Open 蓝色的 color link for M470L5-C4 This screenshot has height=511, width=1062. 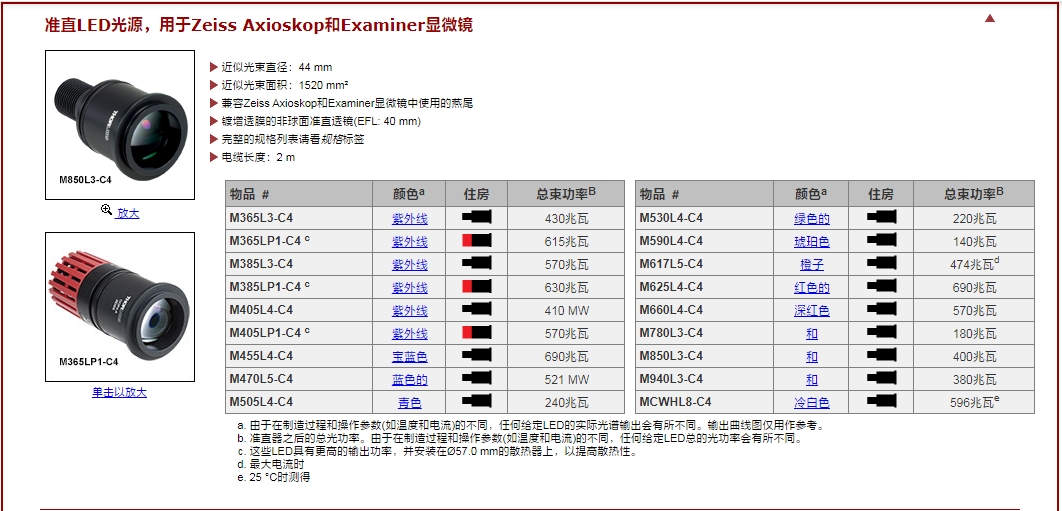point(410,380)
